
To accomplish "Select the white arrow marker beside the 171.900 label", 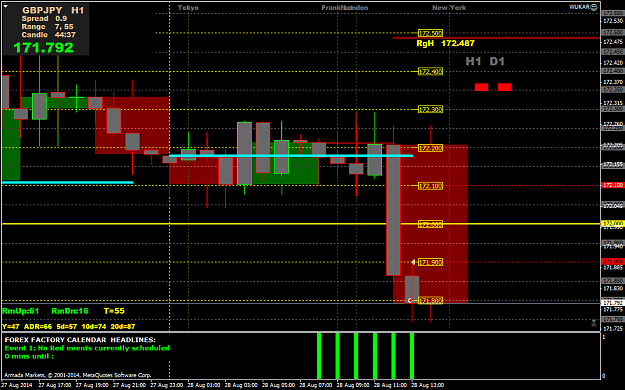I will (413, 262).
